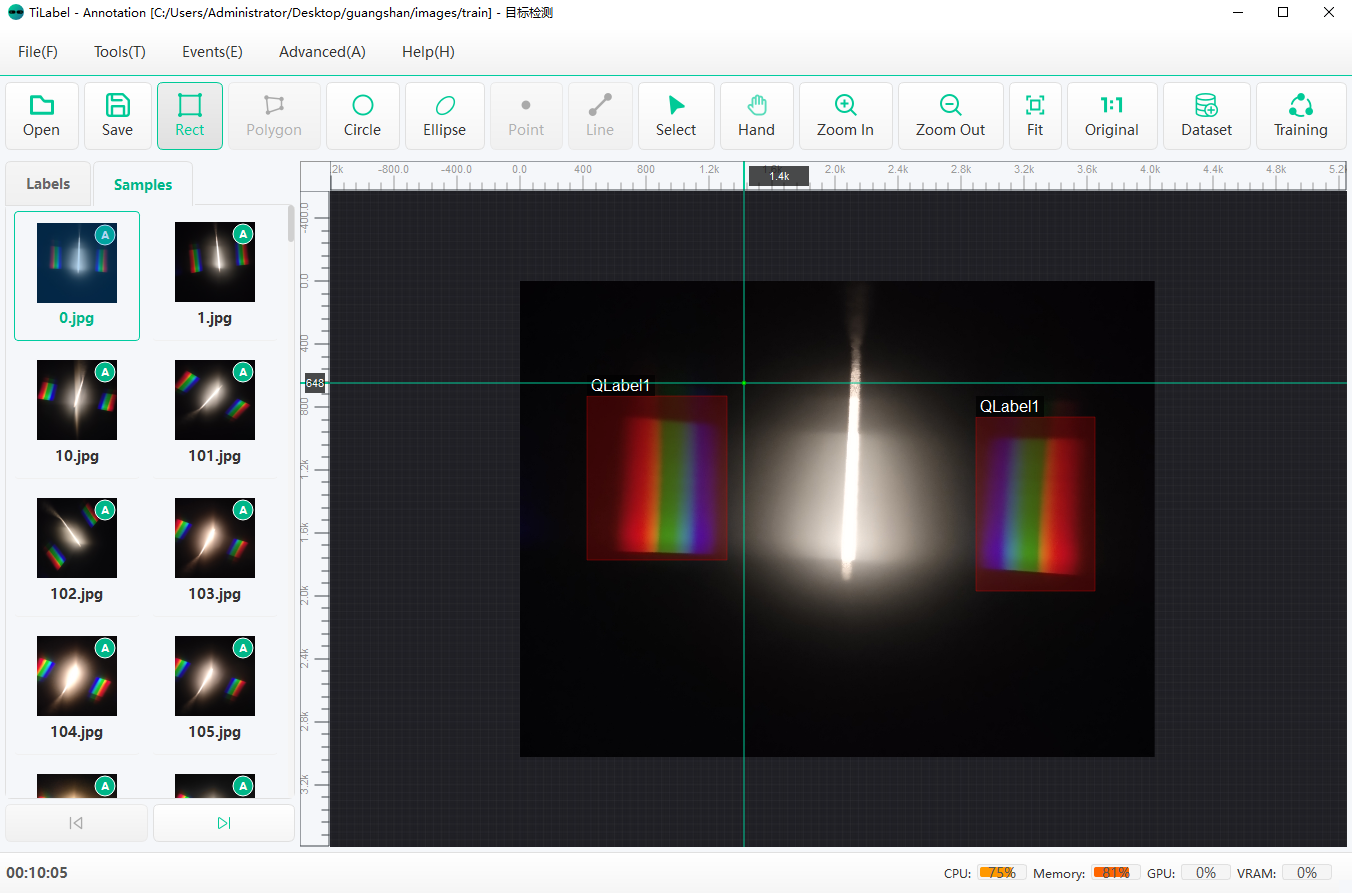Image resolution: width=1352 pixels, height=893 pixels.
Task: Select the thumbnail for 103.jpg
Action: click(214, 538)
